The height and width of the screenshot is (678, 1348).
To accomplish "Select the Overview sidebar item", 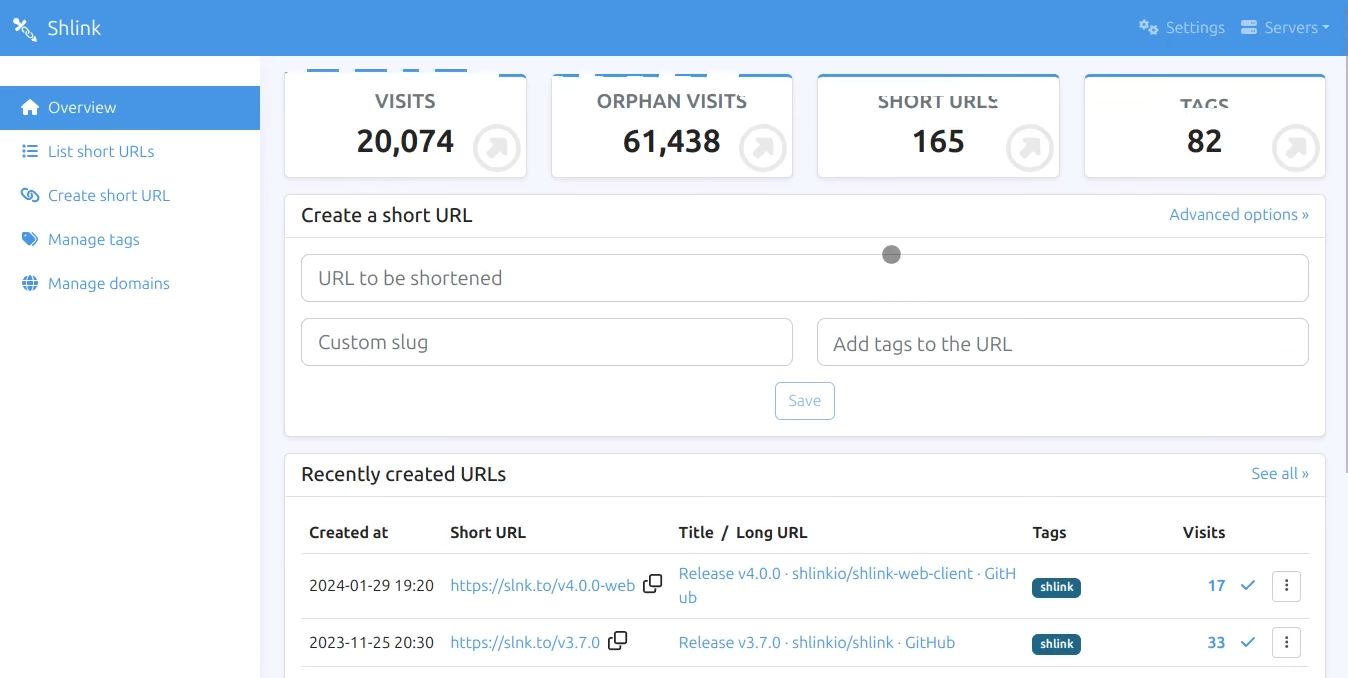I will [x=130, y=108].
